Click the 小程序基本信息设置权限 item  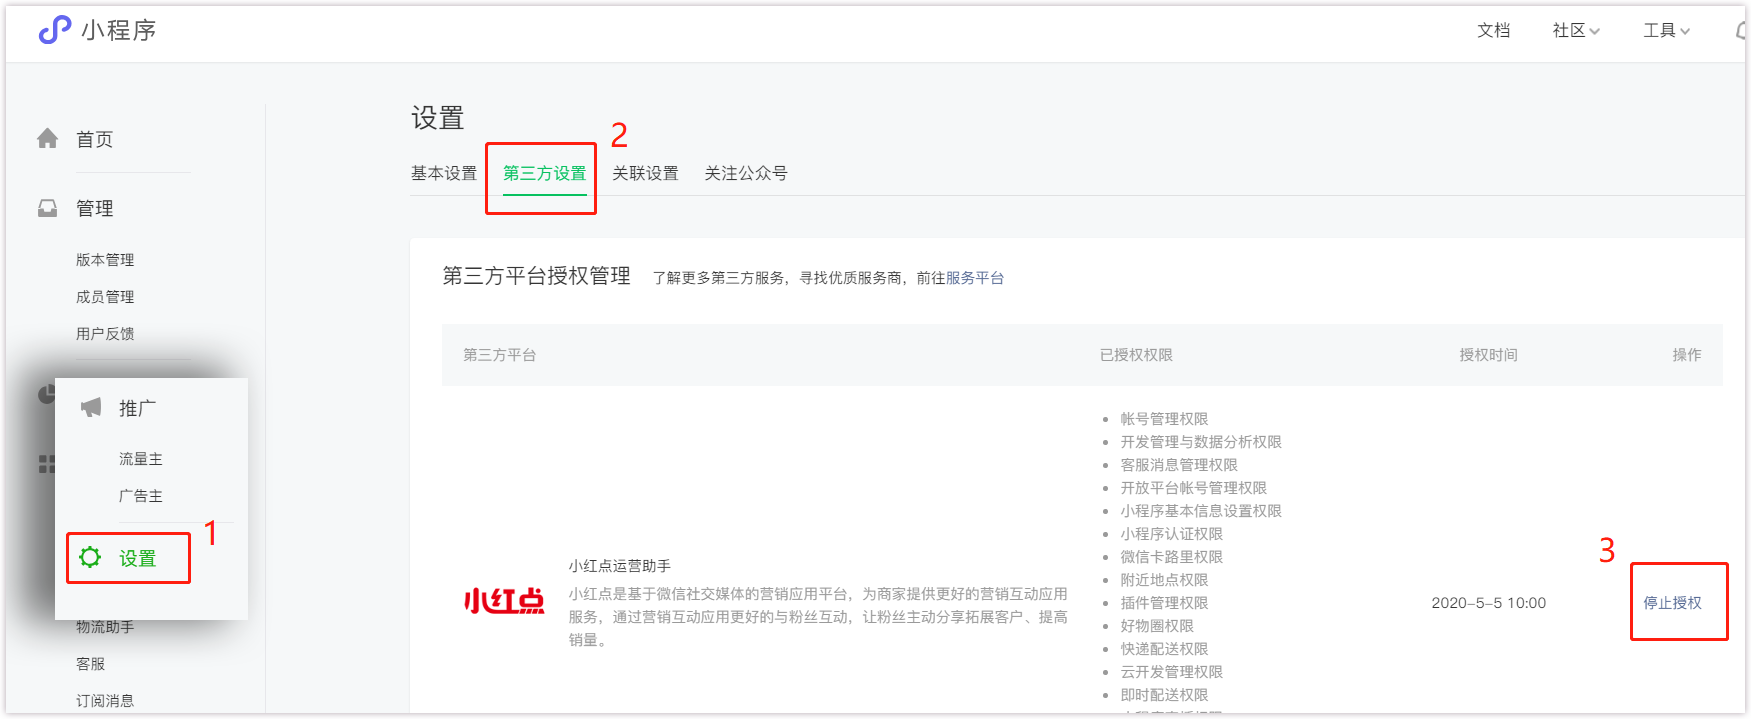pos(1201,511)
